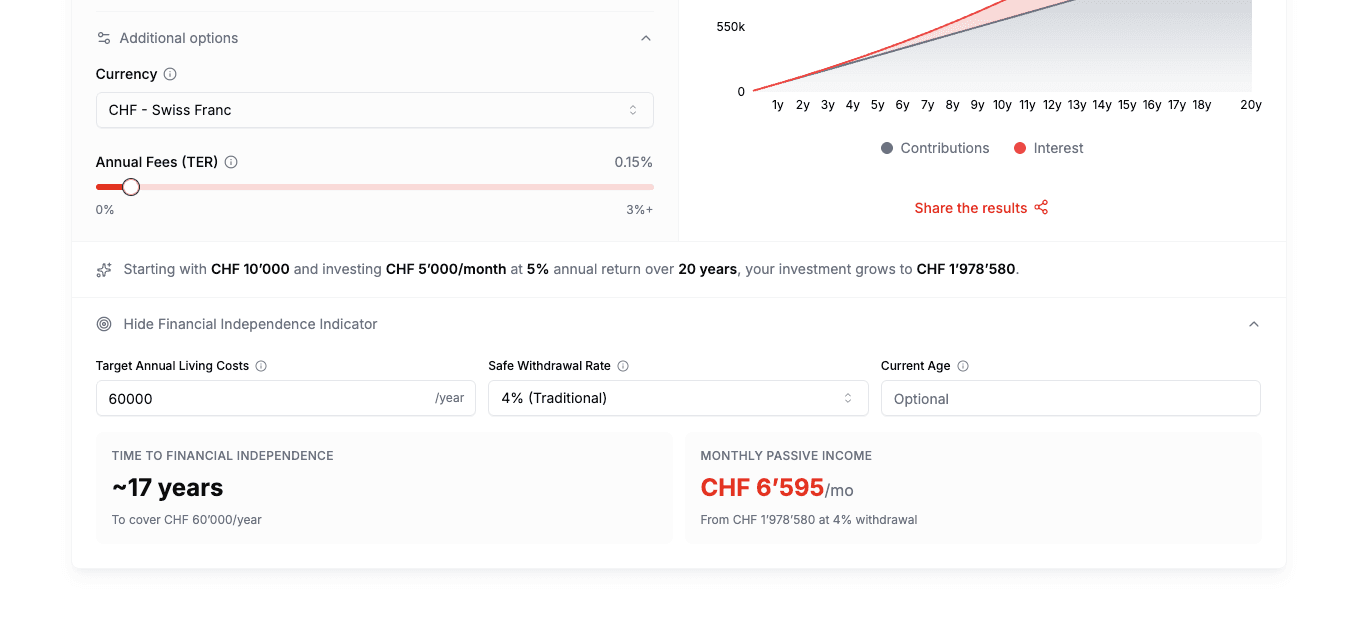The height and width of the screenshot is (618, 1356).
Task: Click the Target Annual Living Costs info icon
Action: tap(261, 365)
